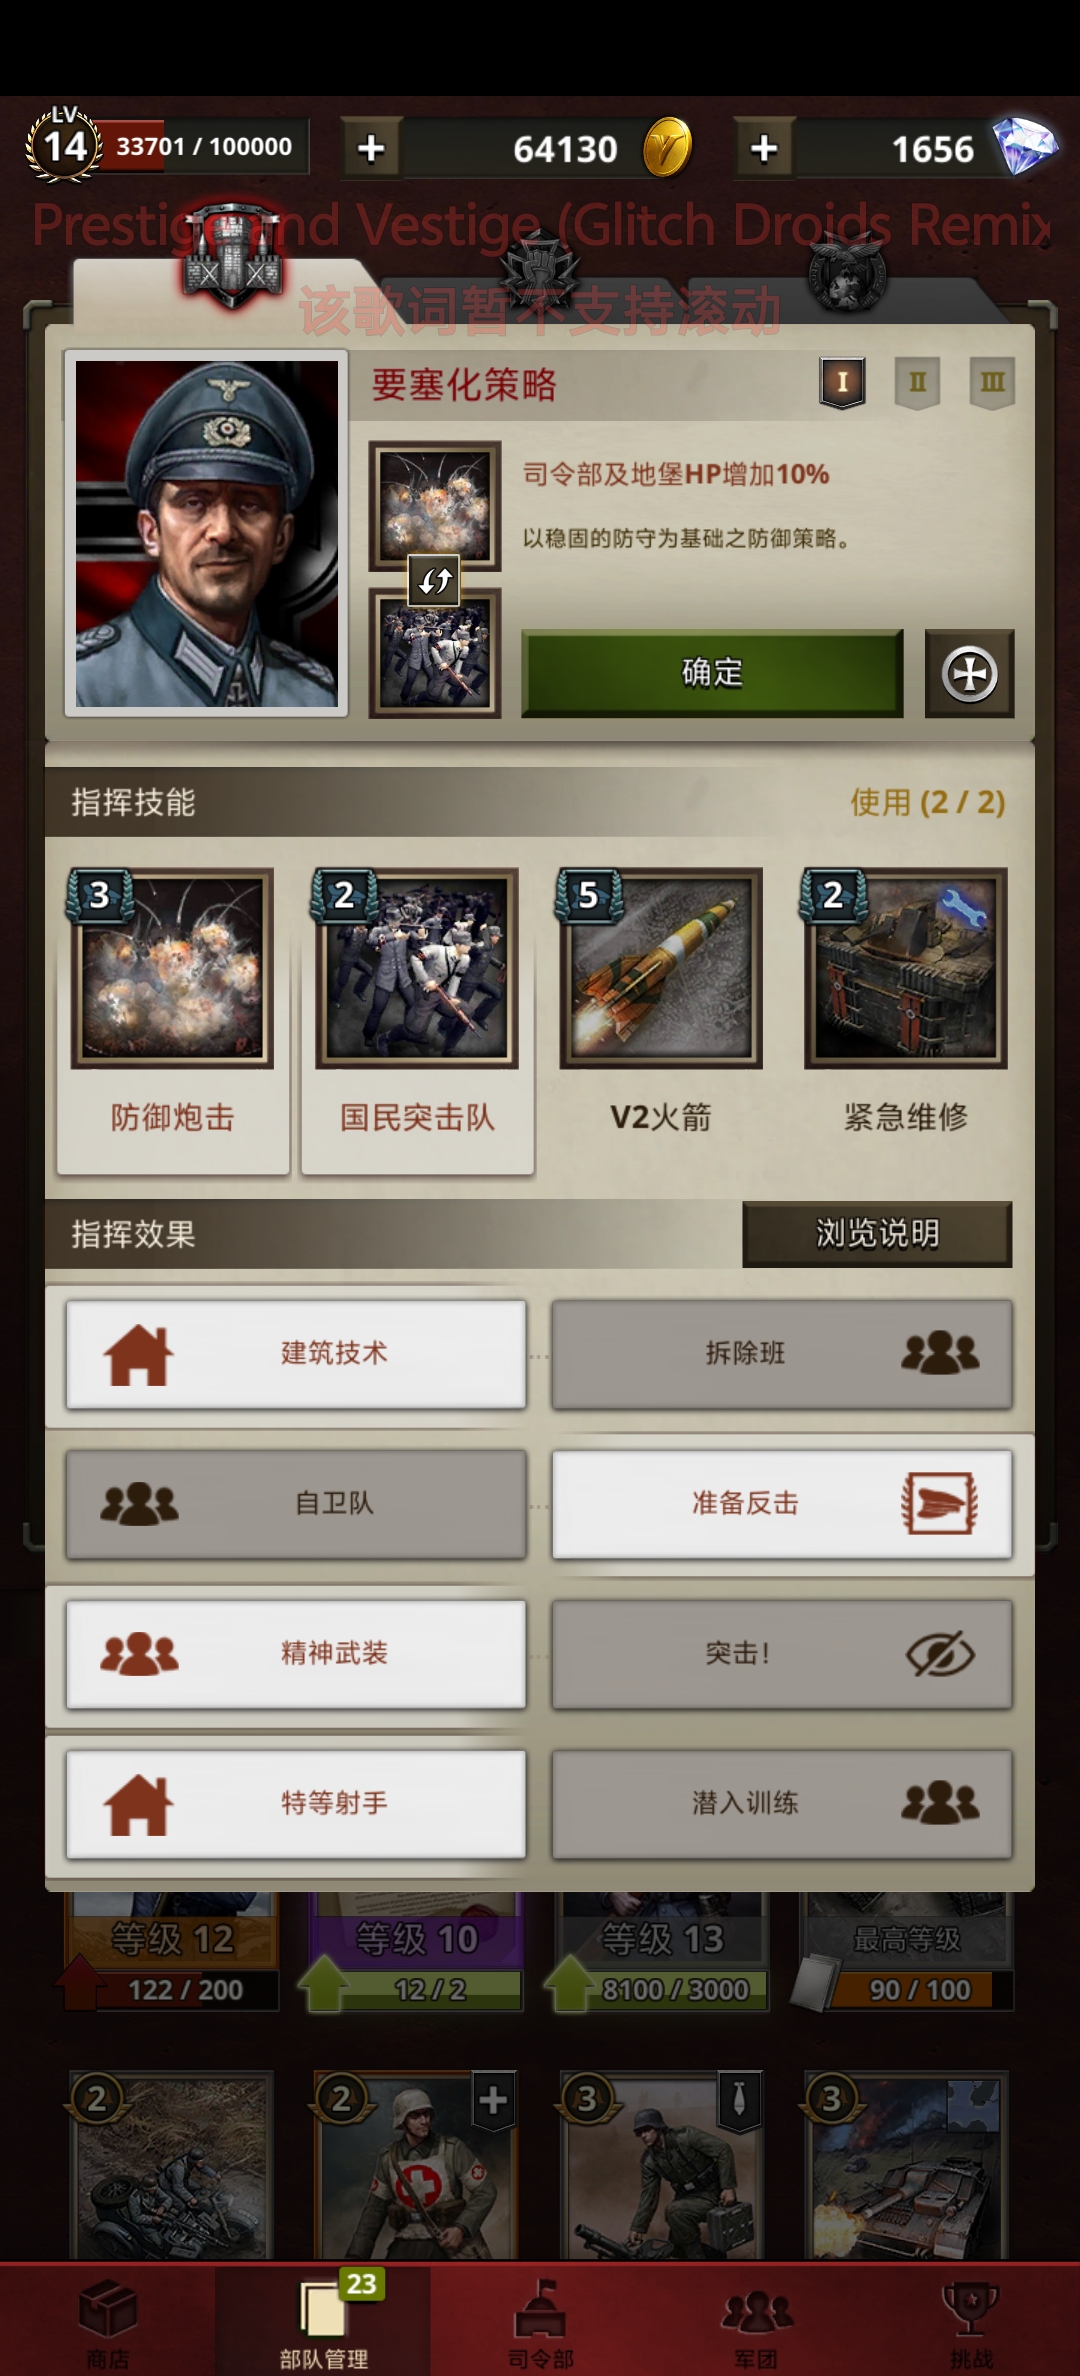Tap the V2火箭 rocket skill
The width and height of the screenshot is (1080, 2376).
661,968
